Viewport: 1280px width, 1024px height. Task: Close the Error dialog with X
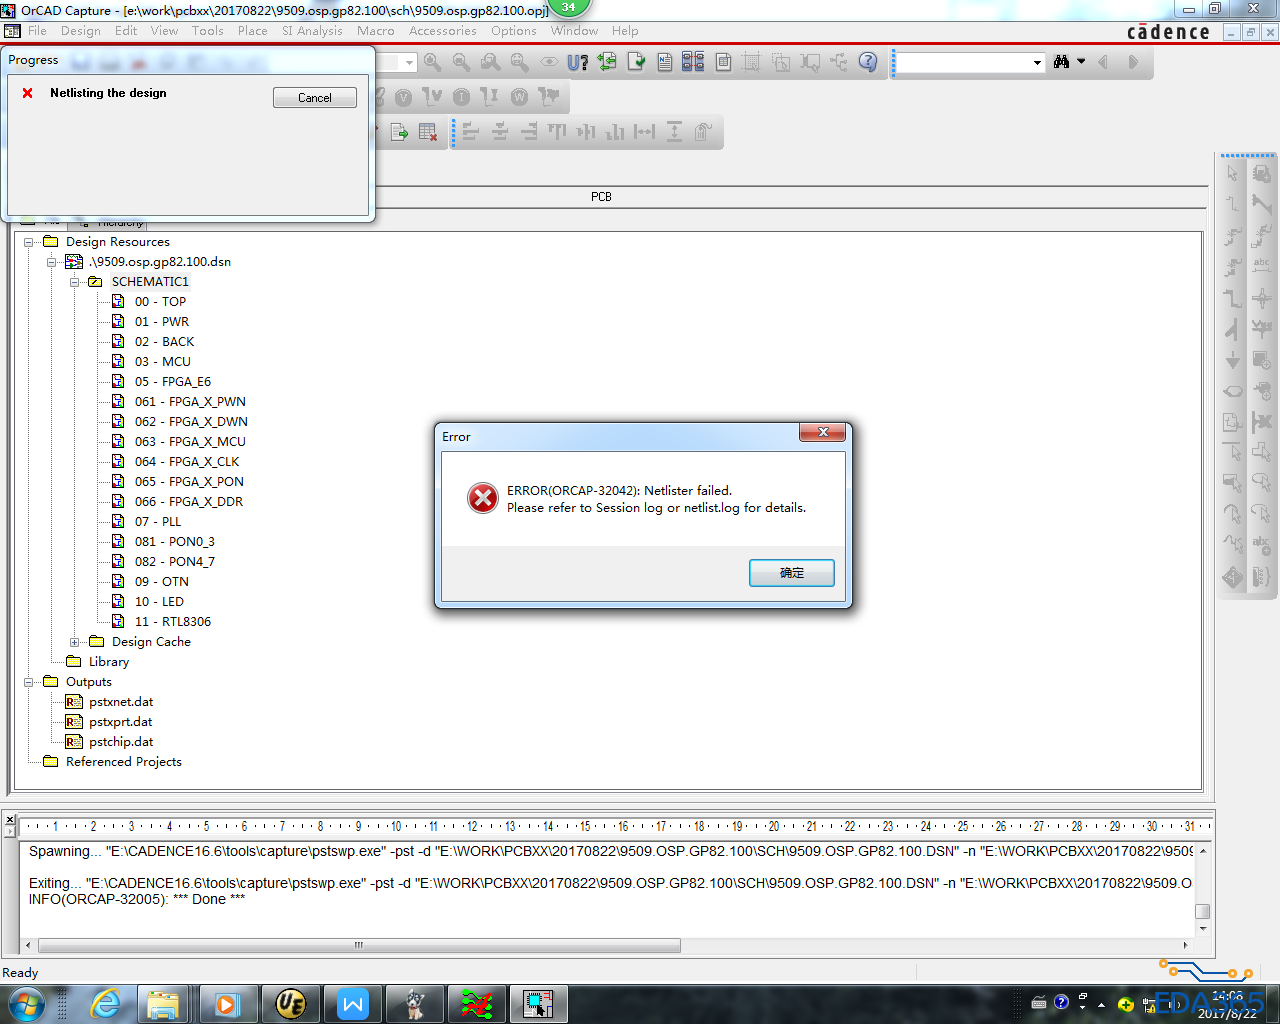(x=823, y=432)
